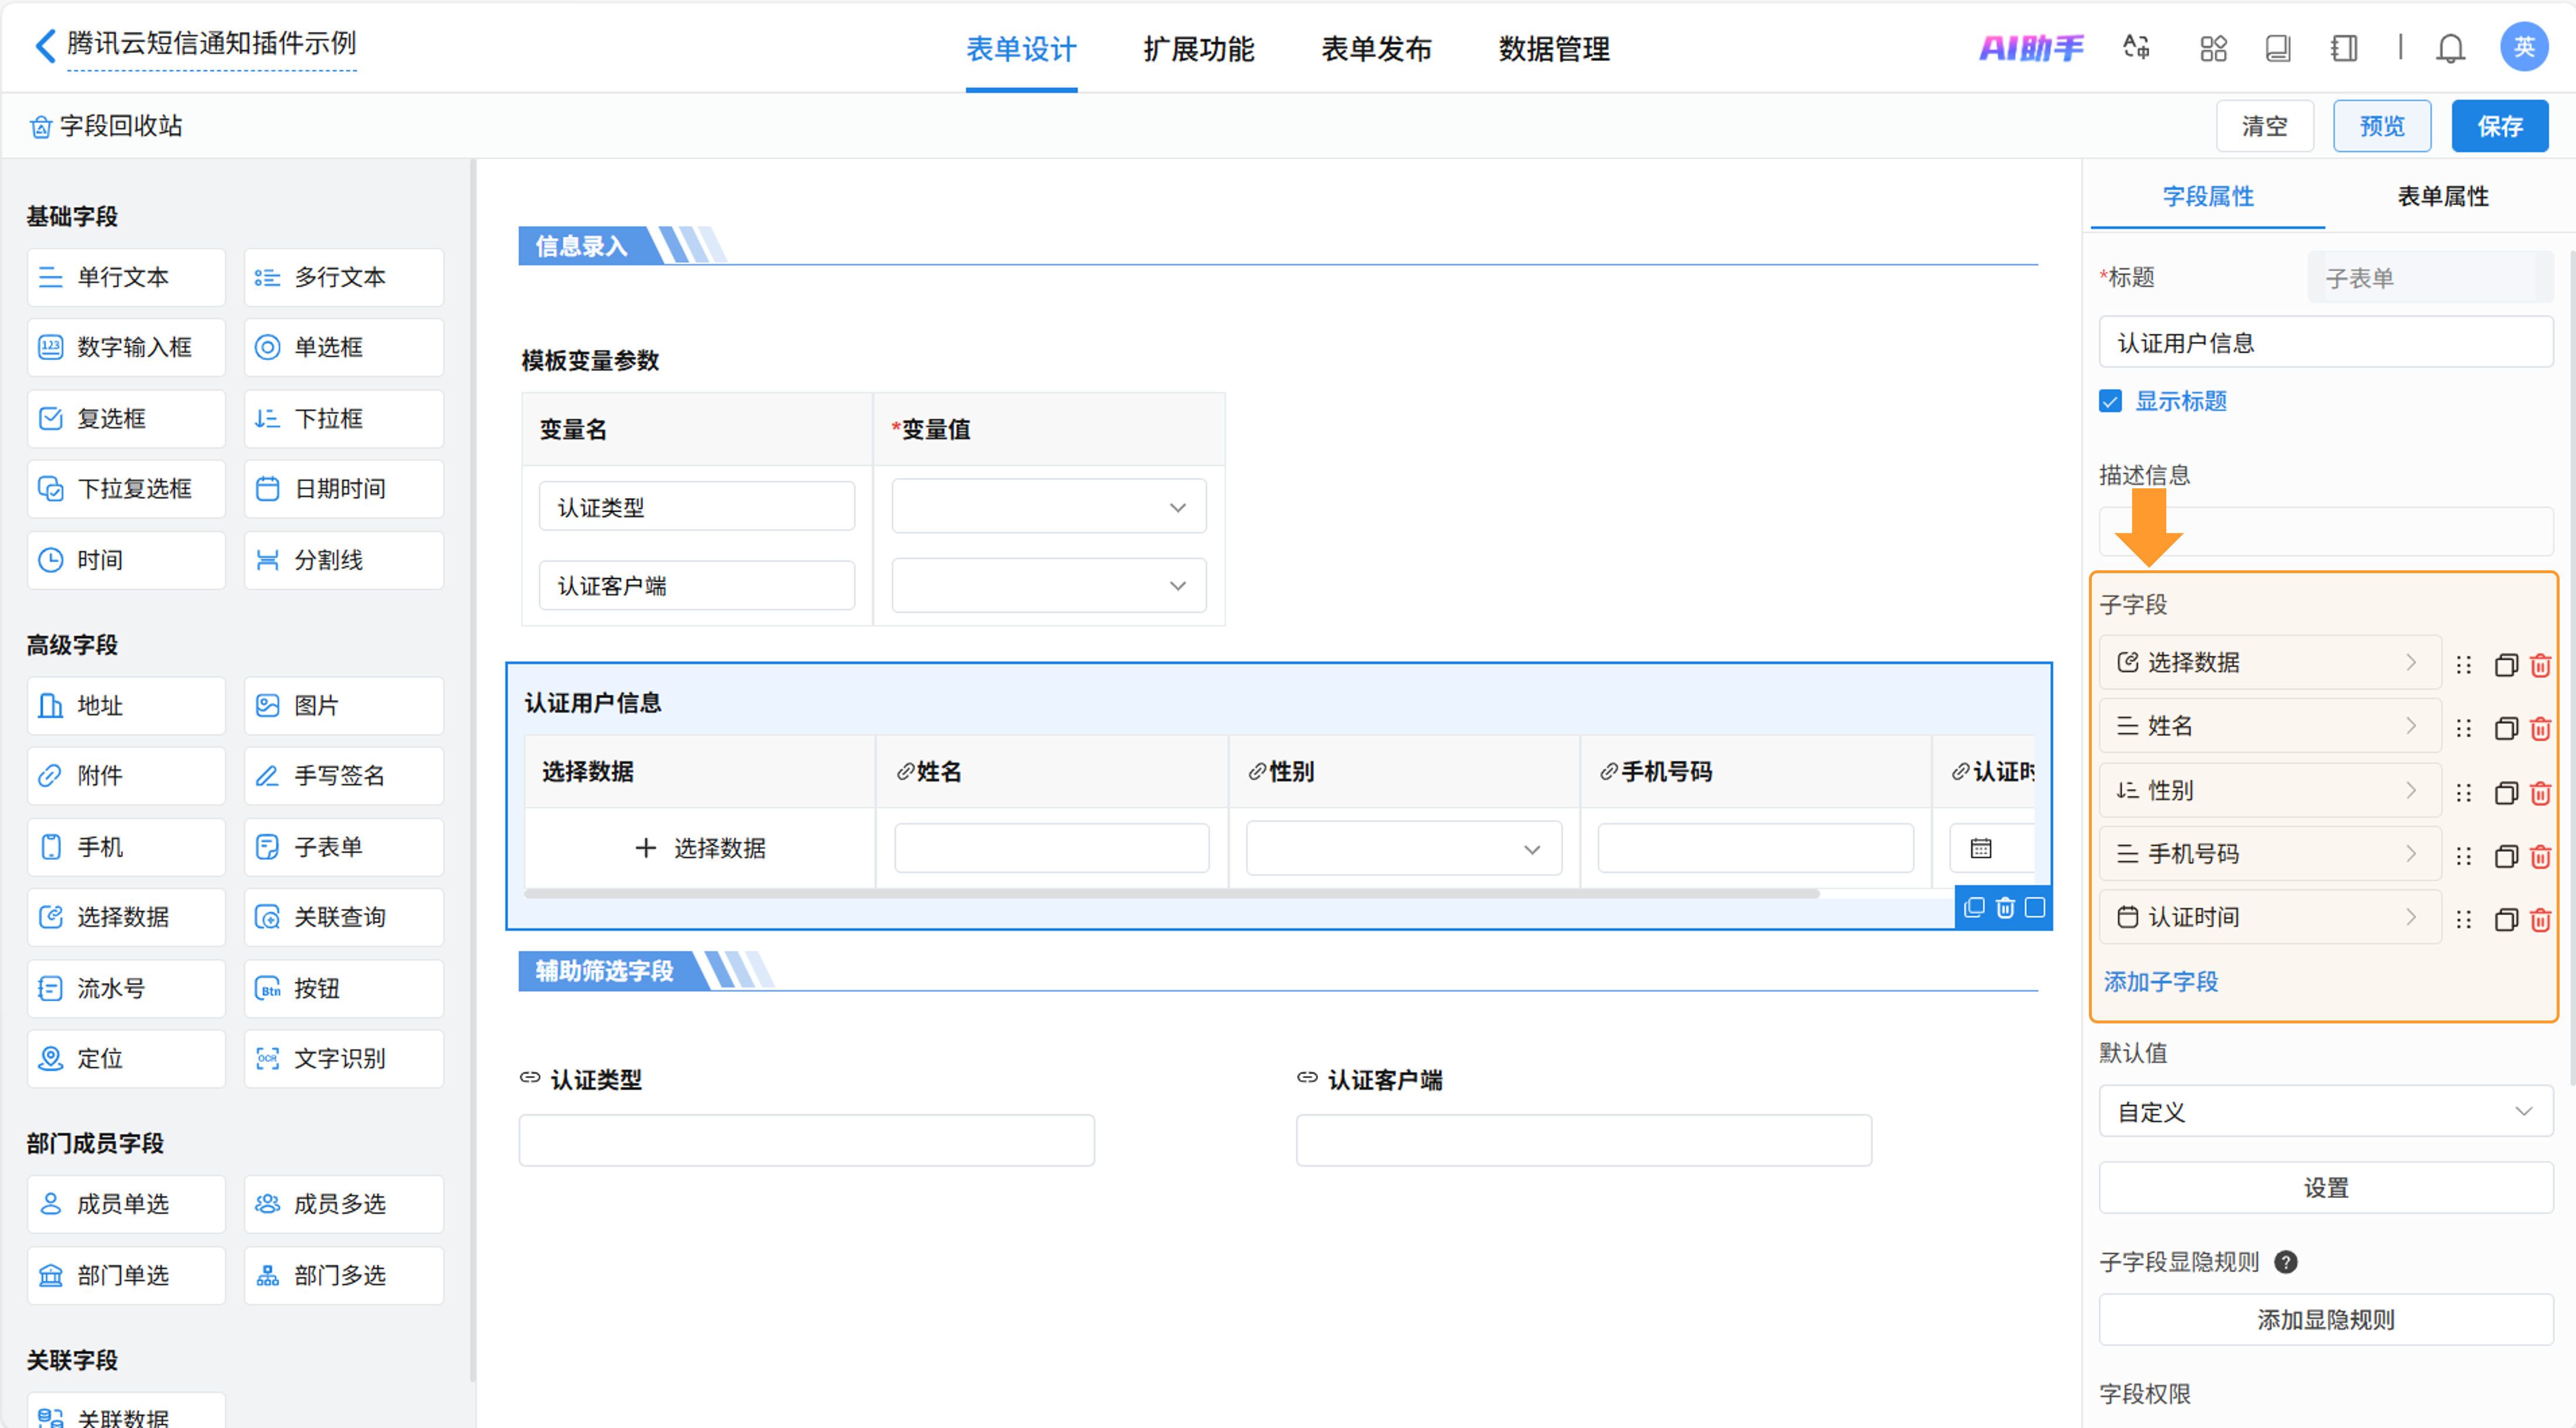Click 添加子字段 link

[2161, 981]
